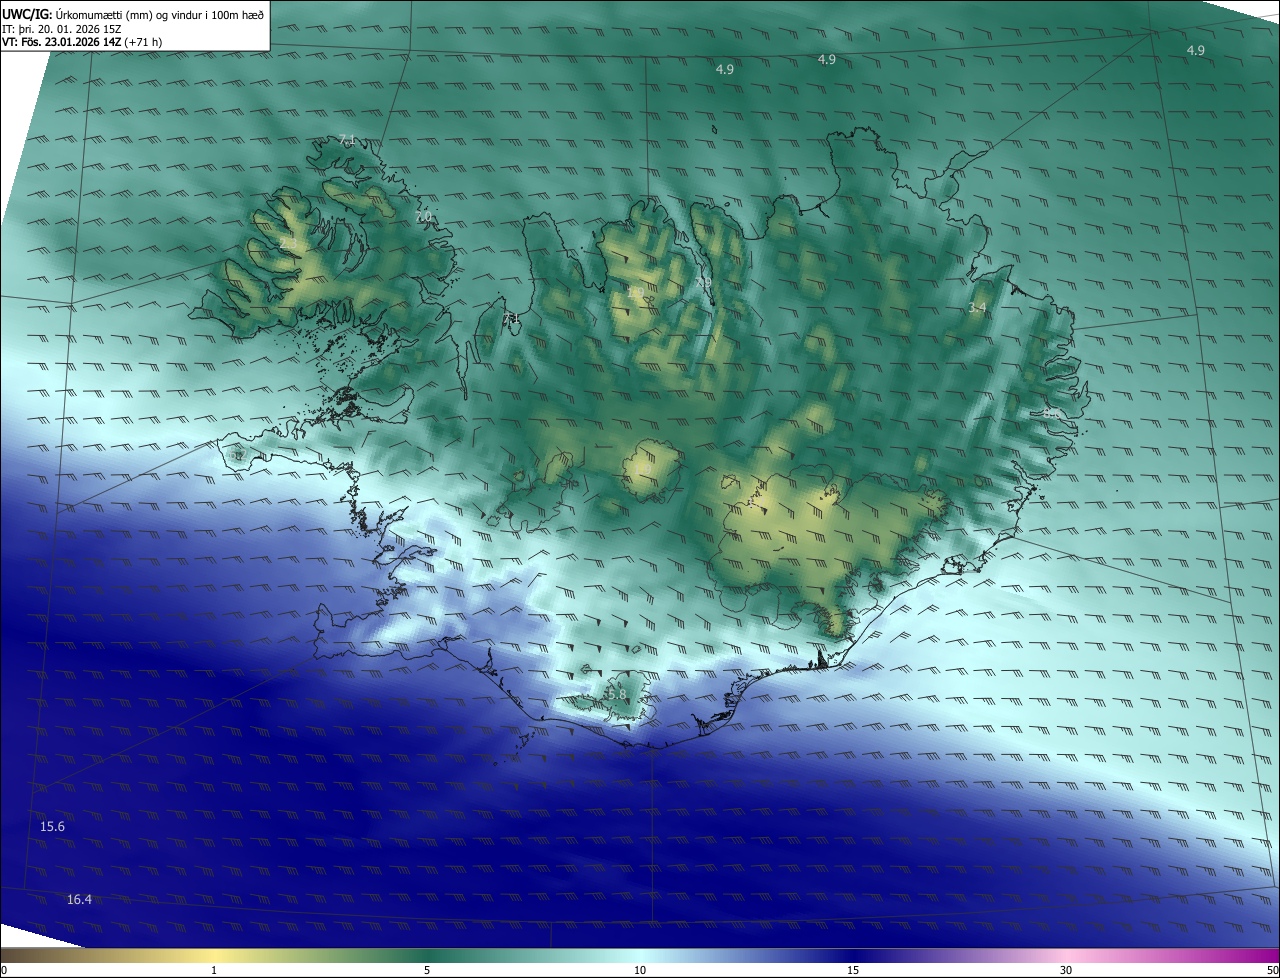Pick the yellow color above the 1 tick
This screenshot has height=978, width=1280.
[214, 955]
